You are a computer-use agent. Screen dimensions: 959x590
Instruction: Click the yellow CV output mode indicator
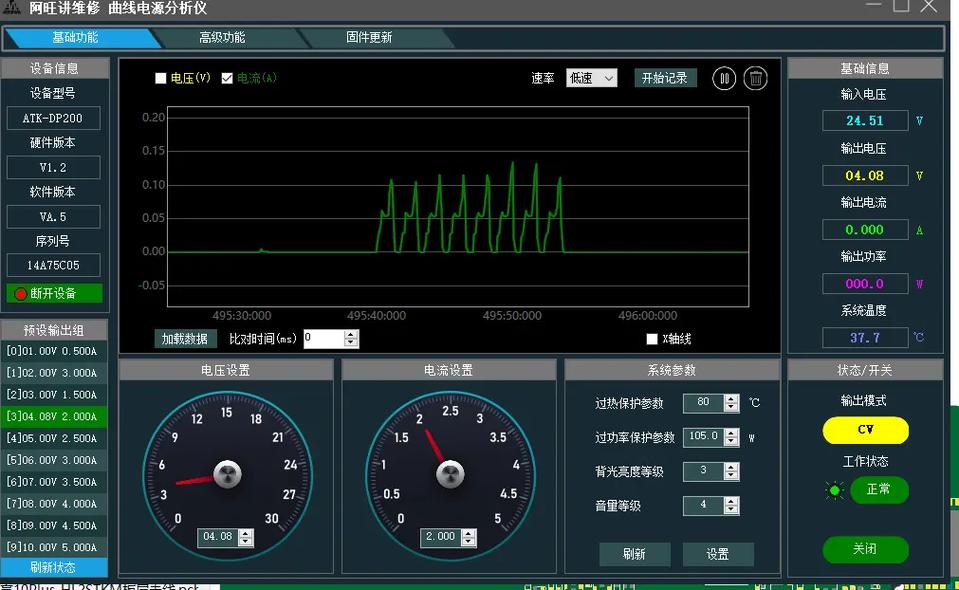(865, 430)
